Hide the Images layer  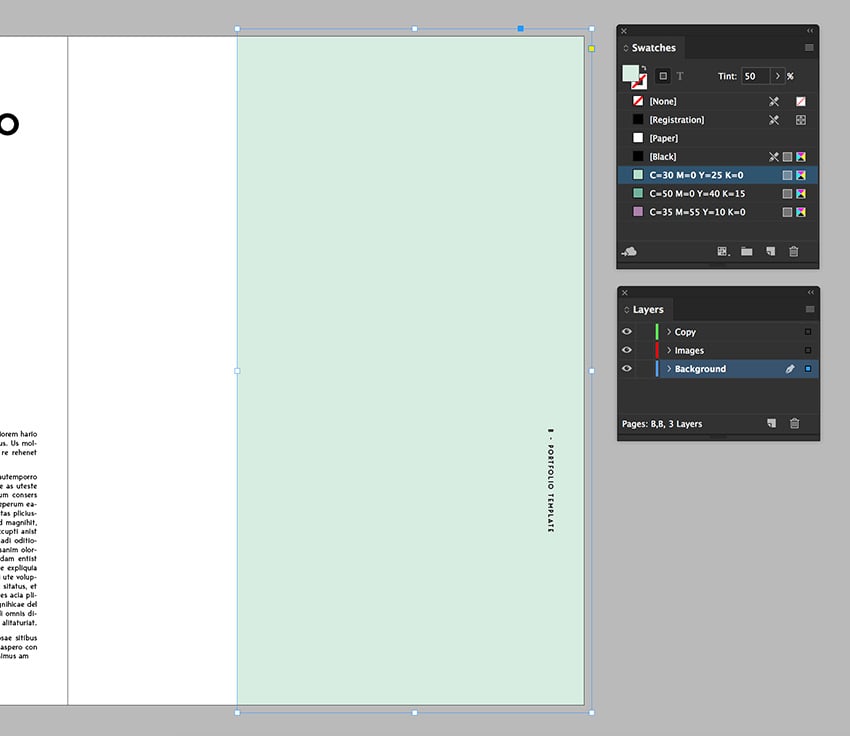pos(627,350)
